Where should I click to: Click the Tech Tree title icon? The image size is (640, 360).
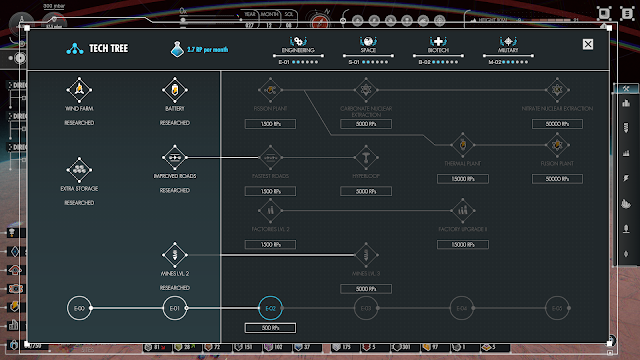(x=75, y=49)
